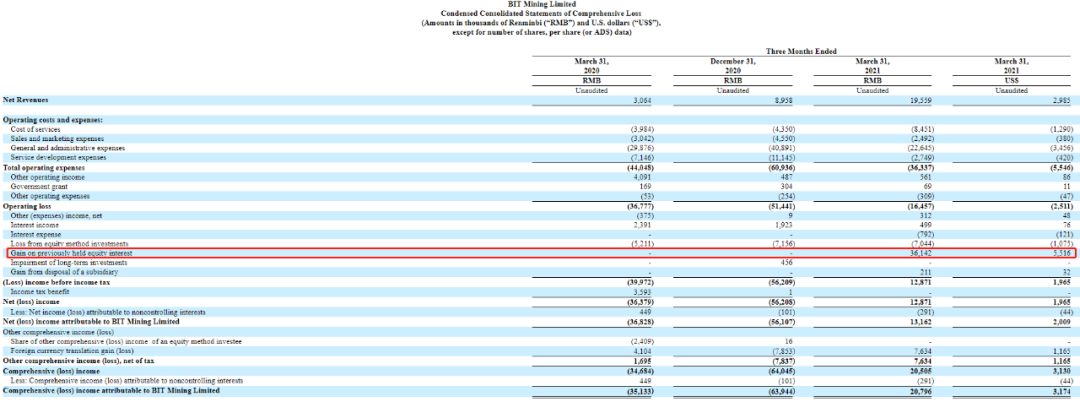Click the 'BIT Mining Limited' title at top
Viewport: 1080px width, 402px height.
coord(539,6)
